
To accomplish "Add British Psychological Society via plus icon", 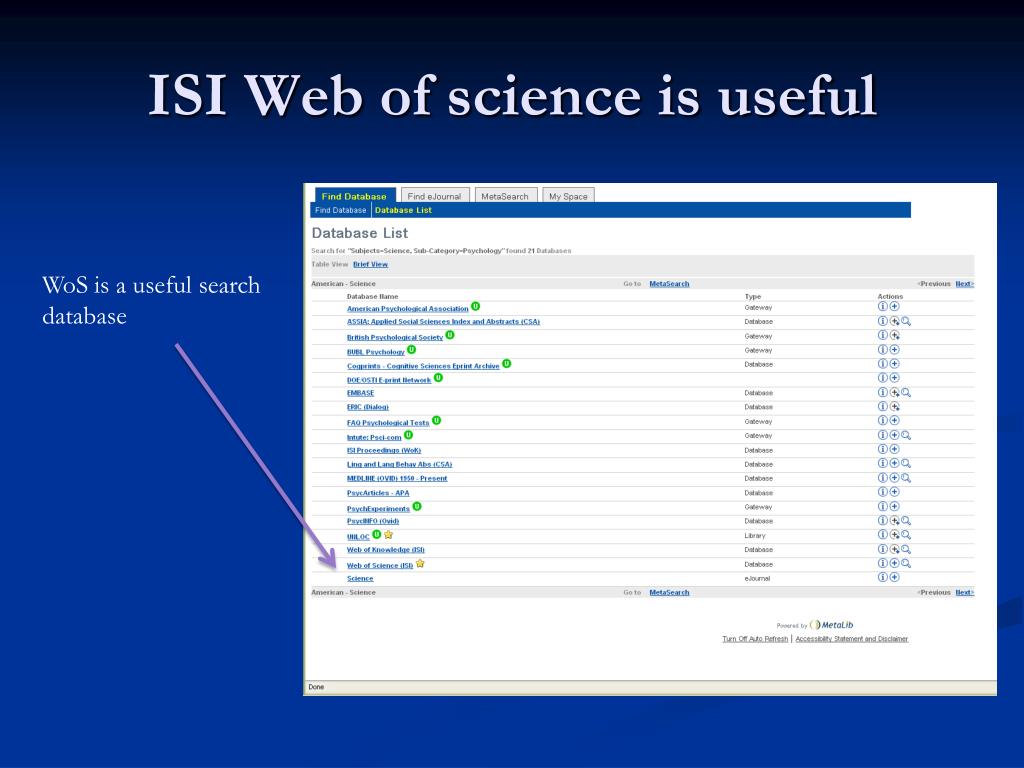I will click(x=895, y=335).
